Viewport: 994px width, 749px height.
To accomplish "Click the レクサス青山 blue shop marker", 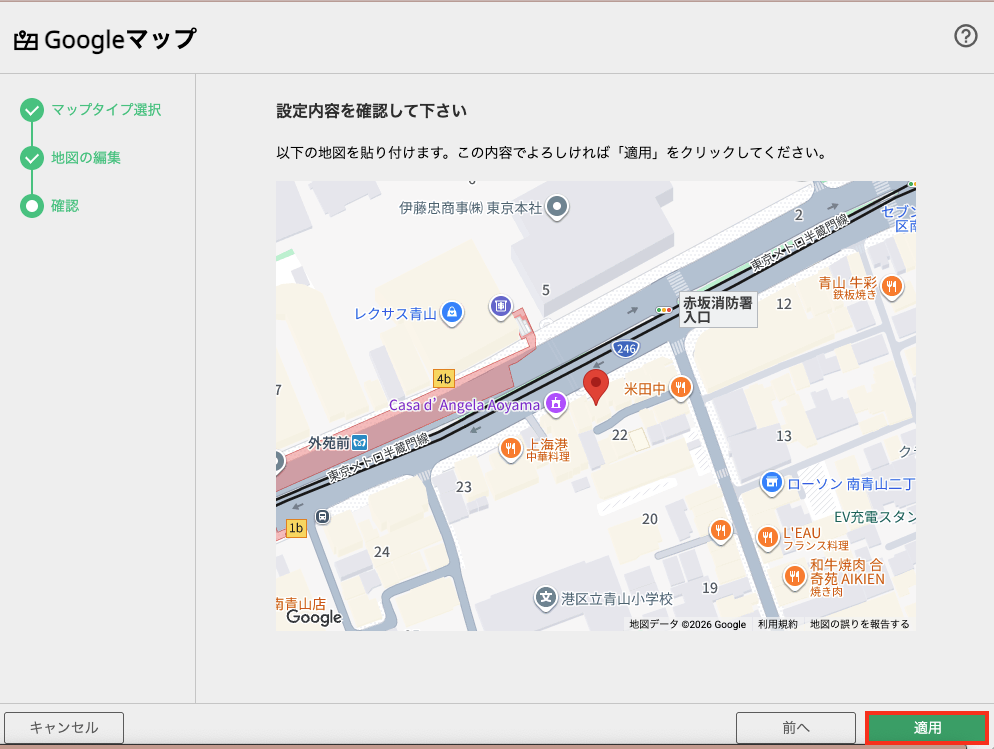I will click(451, 312).
